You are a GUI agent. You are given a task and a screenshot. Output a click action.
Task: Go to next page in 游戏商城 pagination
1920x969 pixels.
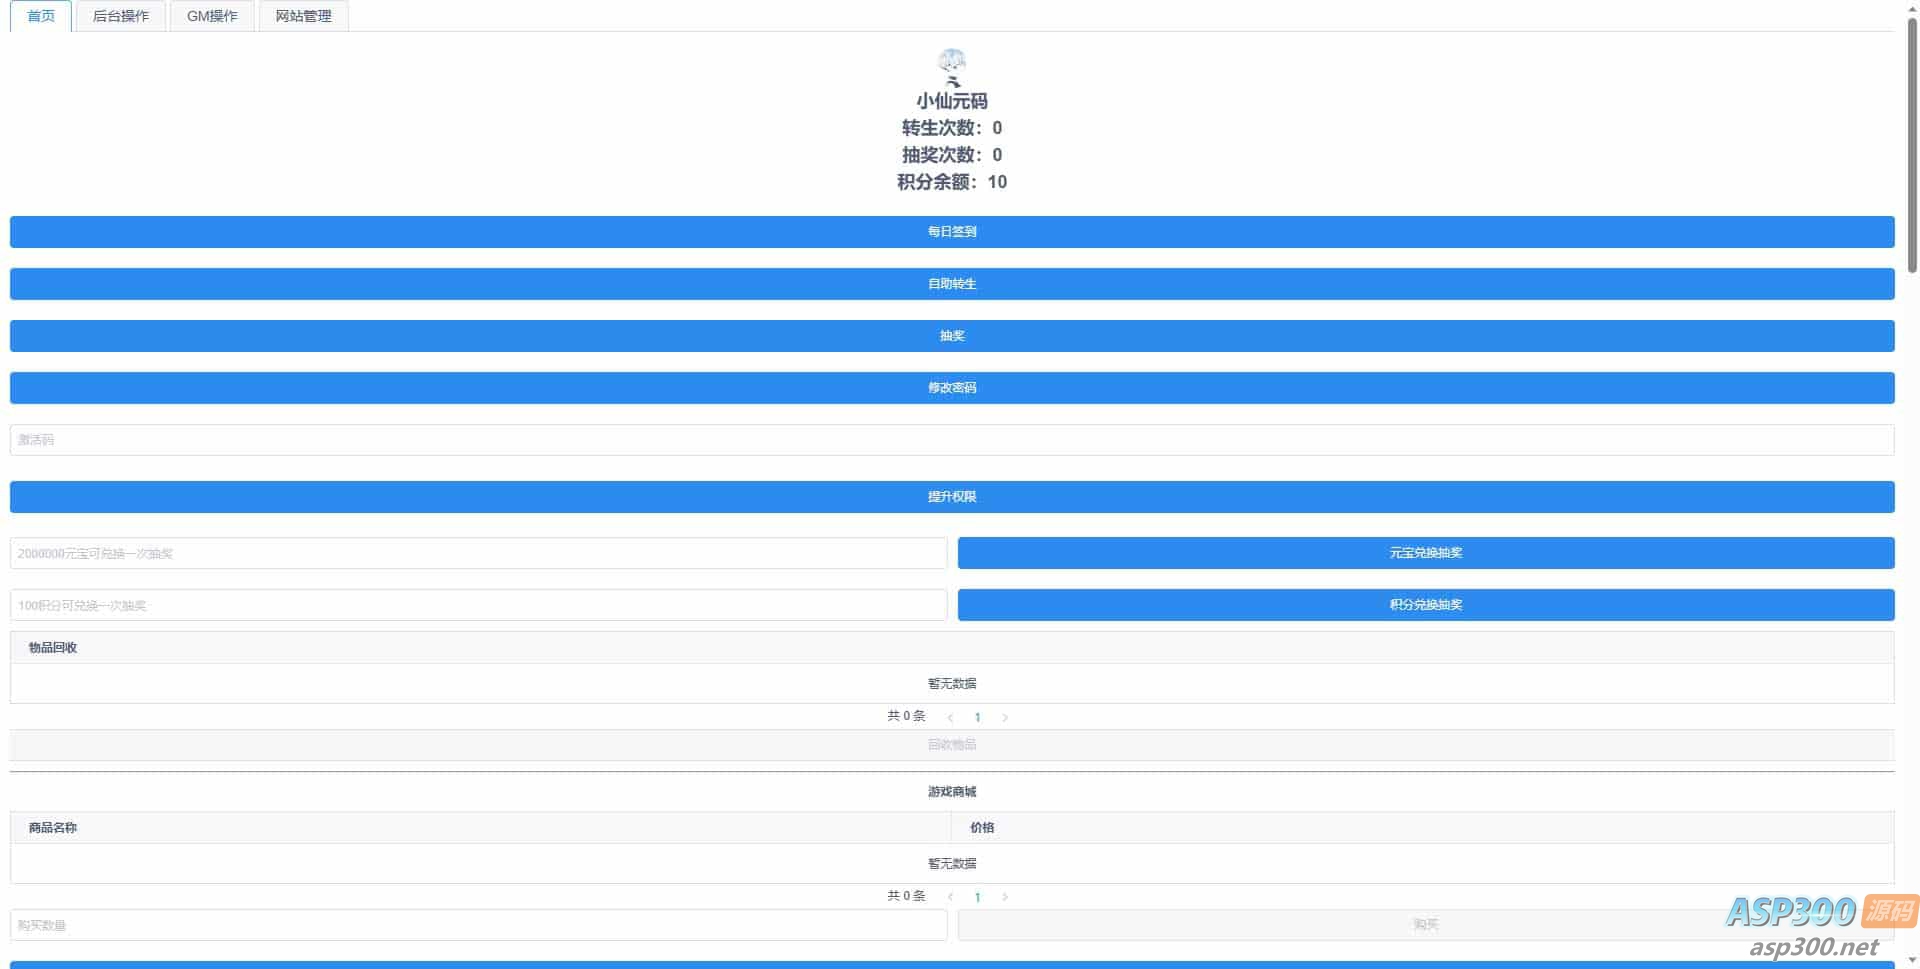click(1005, 897)
